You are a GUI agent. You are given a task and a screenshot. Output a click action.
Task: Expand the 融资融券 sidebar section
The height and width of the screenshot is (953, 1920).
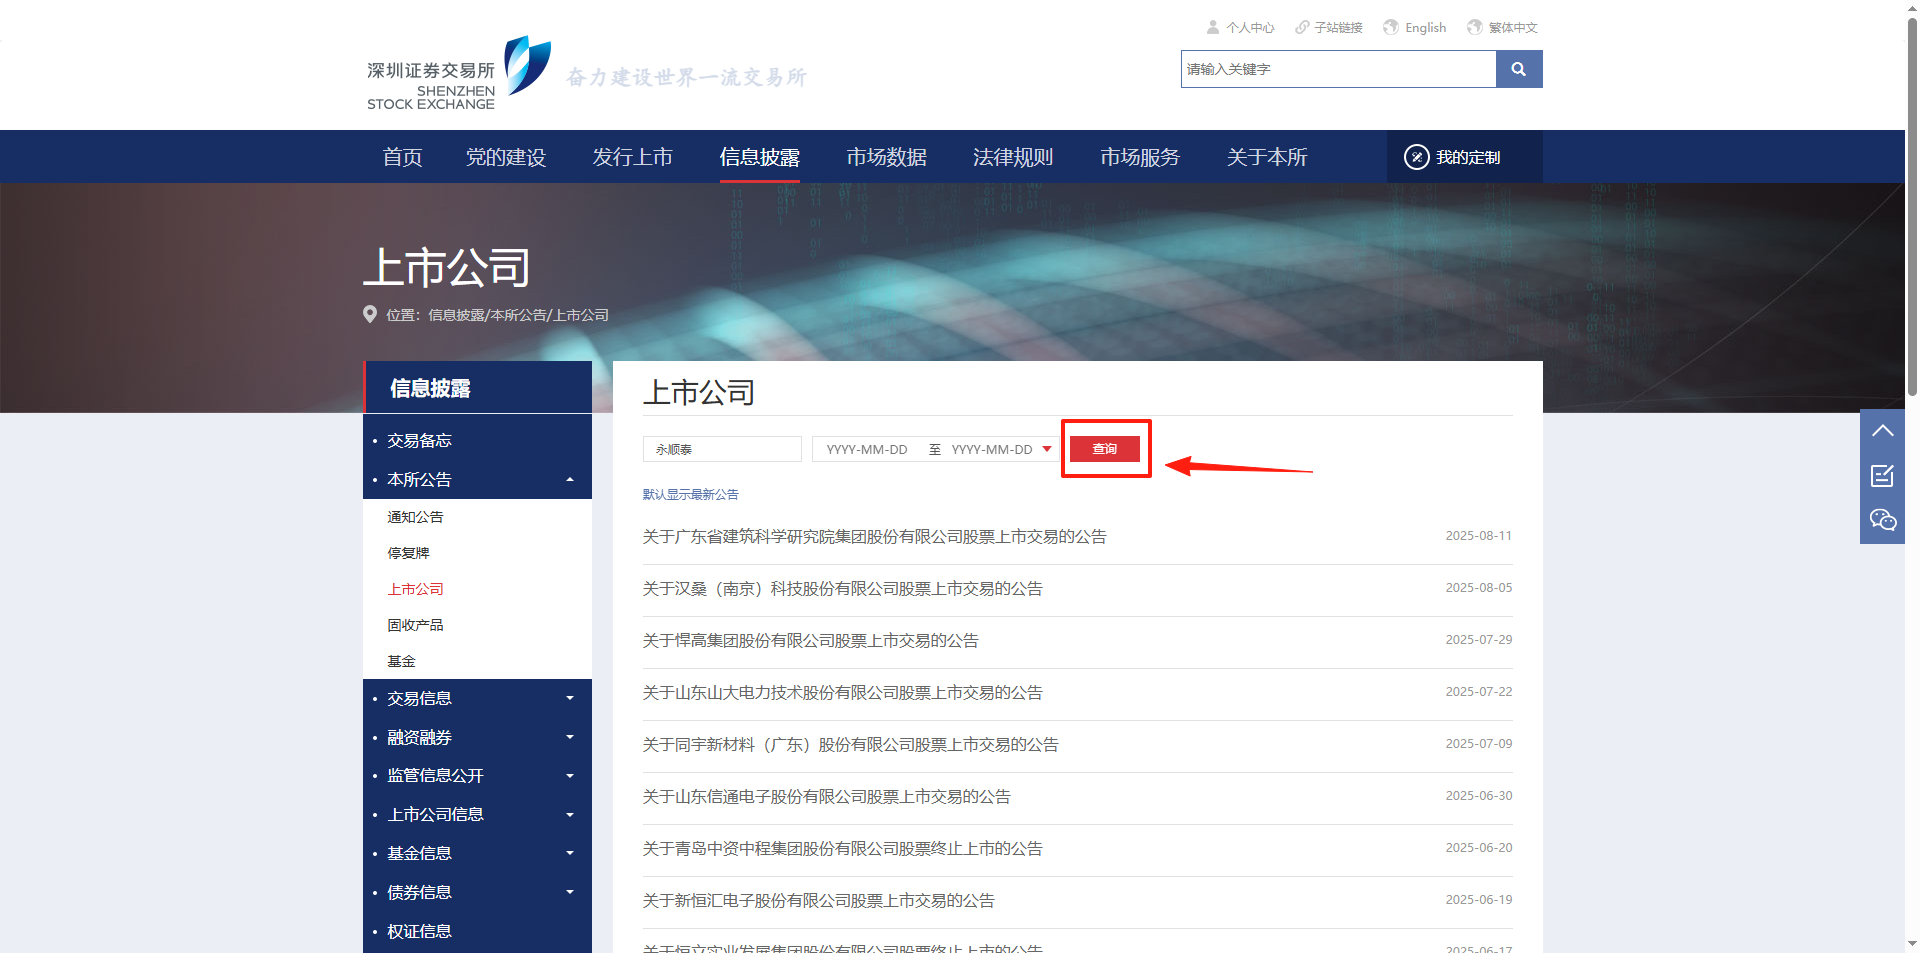[x=570, y=737]
